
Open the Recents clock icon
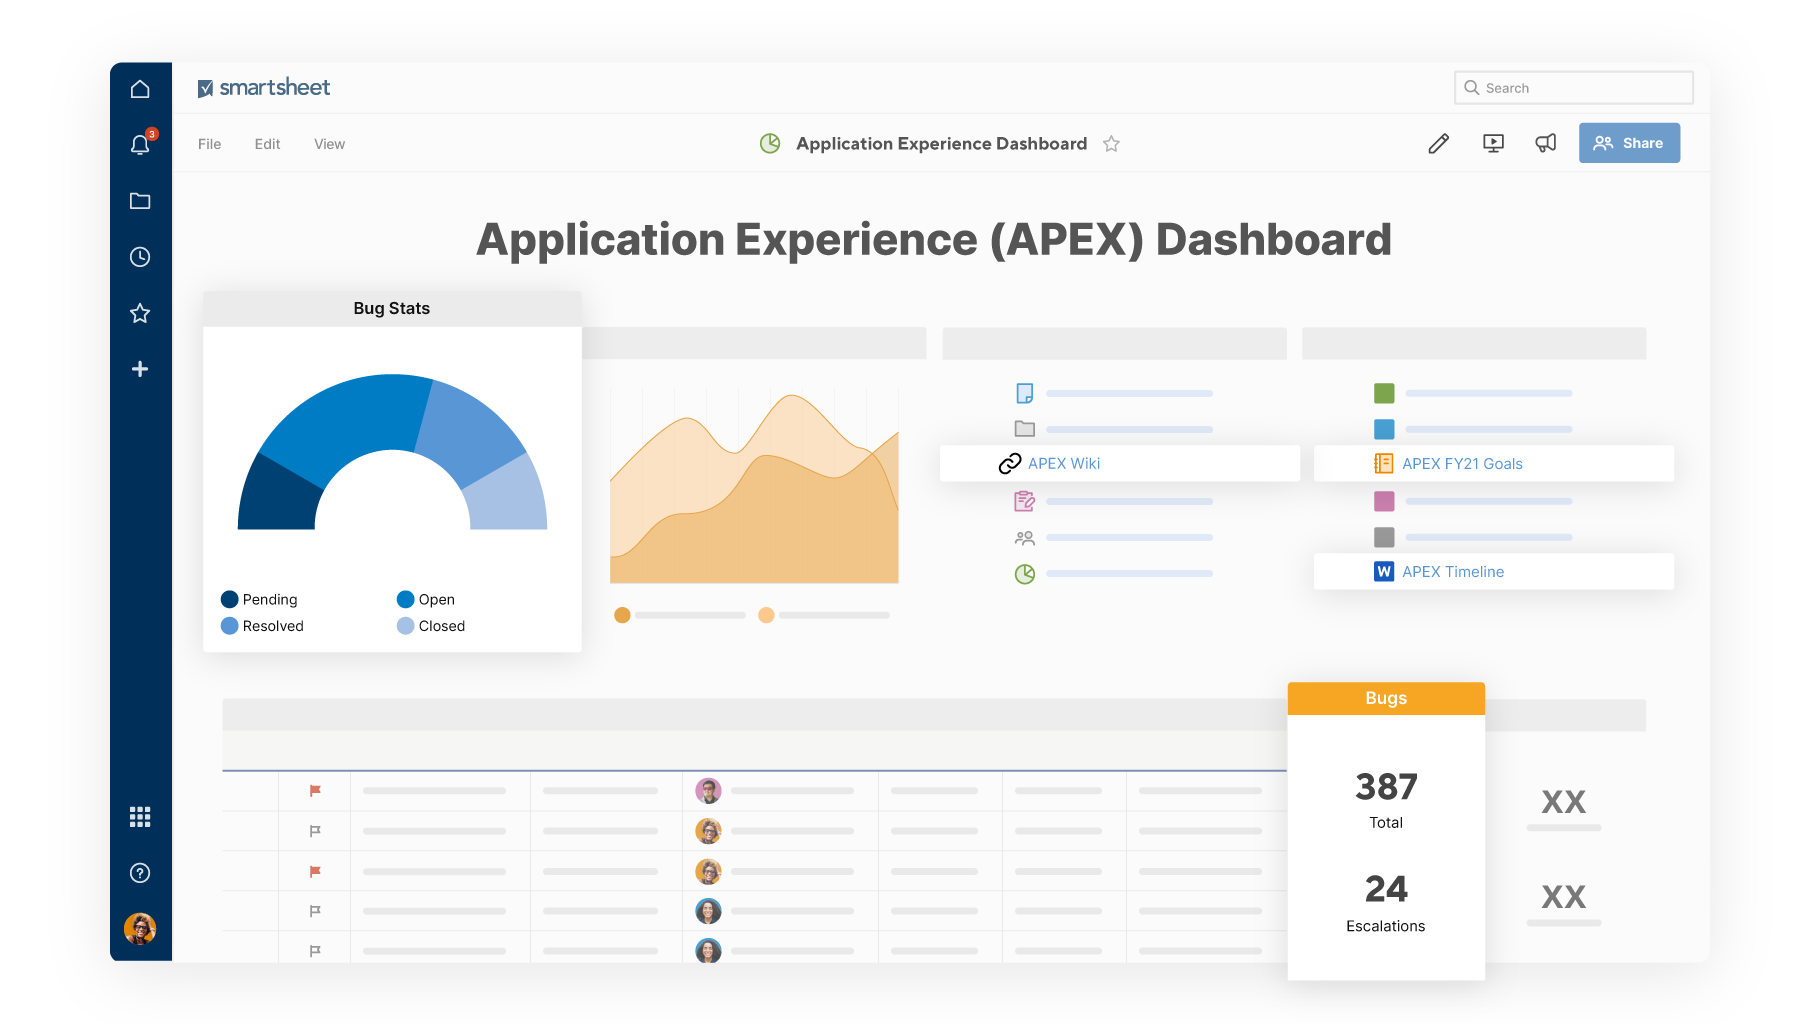tap(140, 257)
